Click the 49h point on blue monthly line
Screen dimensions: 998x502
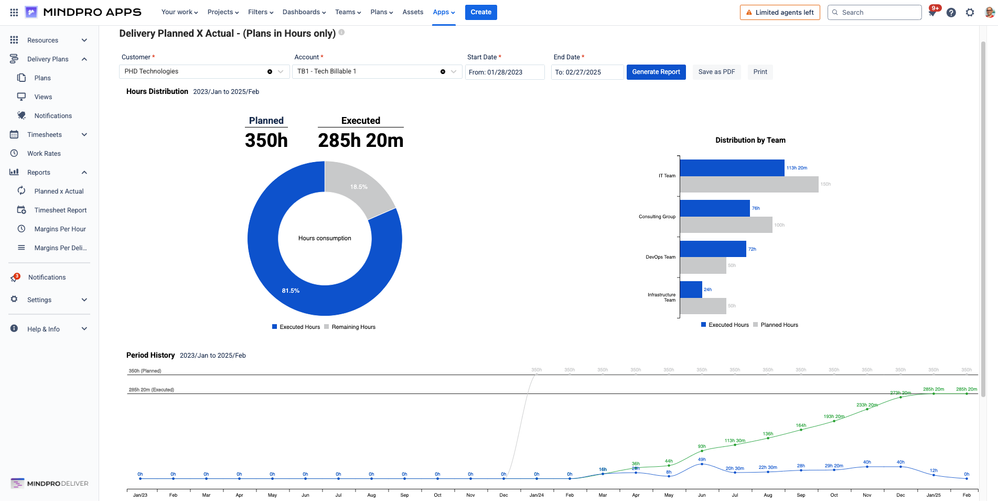tap(701, 464)
